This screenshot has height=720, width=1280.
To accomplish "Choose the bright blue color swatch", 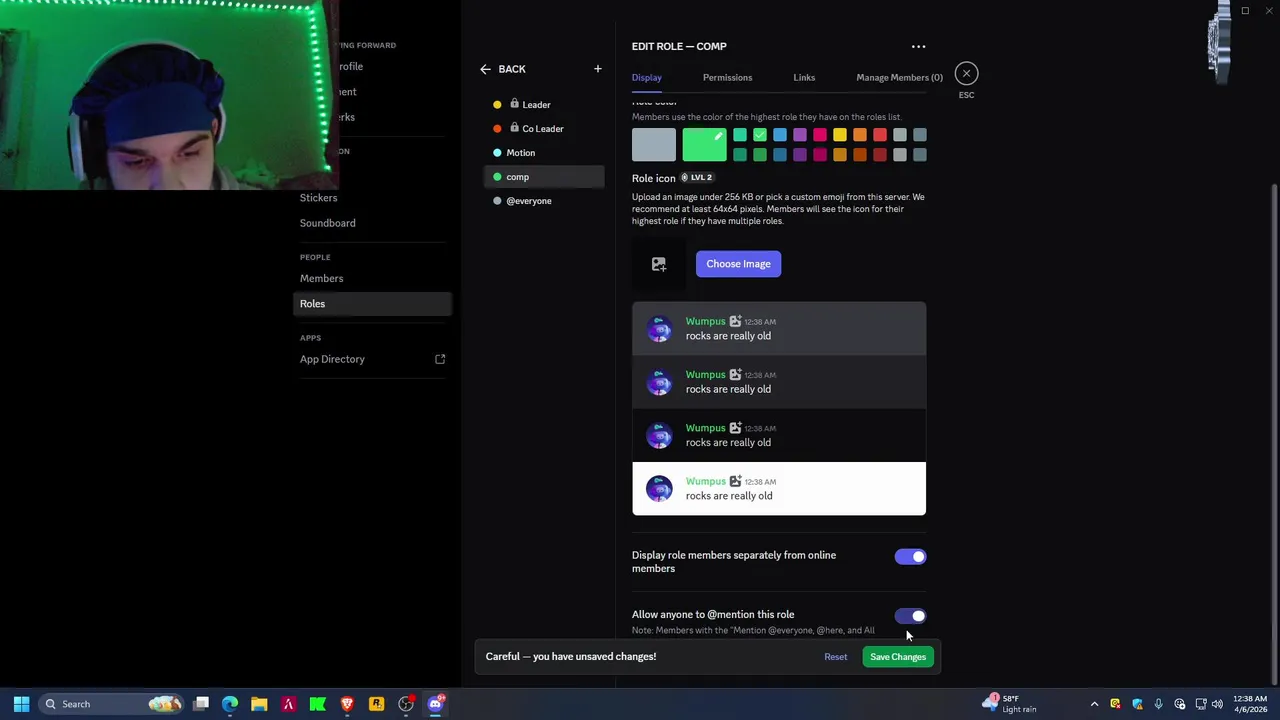I will [780, 135].
